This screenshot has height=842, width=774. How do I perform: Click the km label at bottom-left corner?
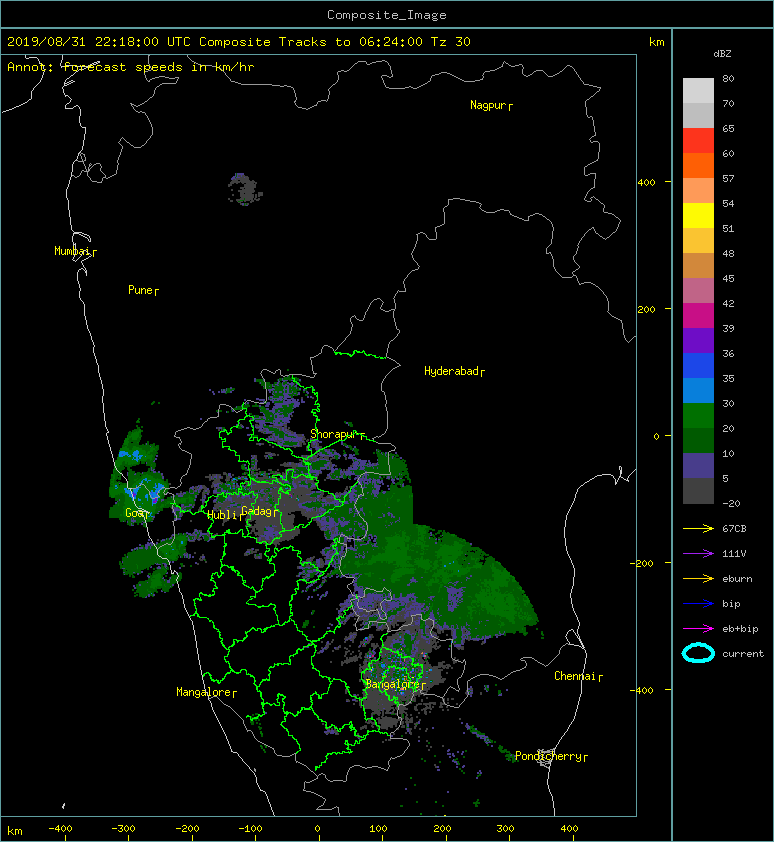pos(15,831)
